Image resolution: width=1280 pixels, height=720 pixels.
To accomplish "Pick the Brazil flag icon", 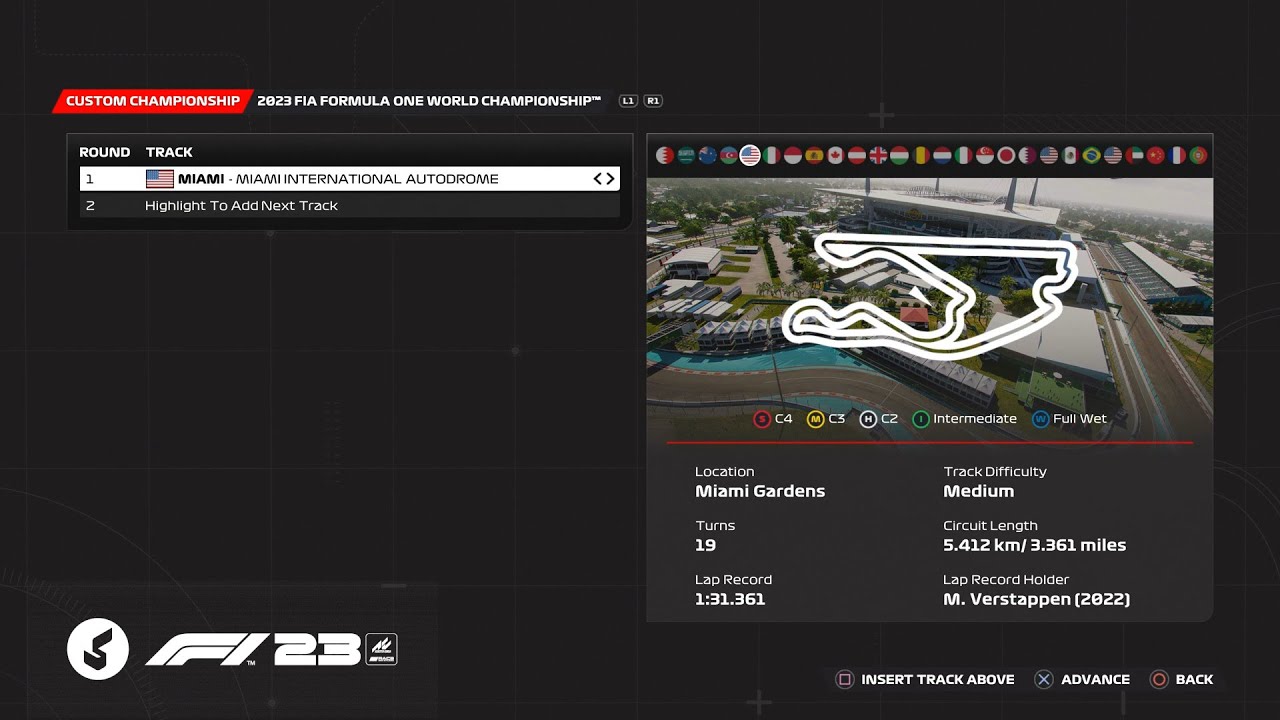I will [x=1091, y=155].
